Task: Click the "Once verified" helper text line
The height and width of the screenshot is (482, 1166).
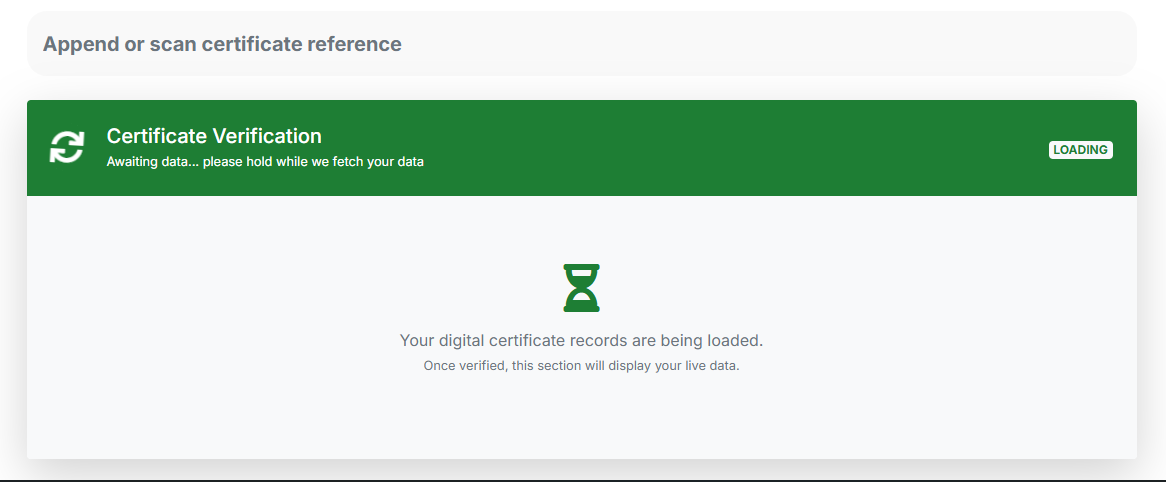Action: coord(581,366)
